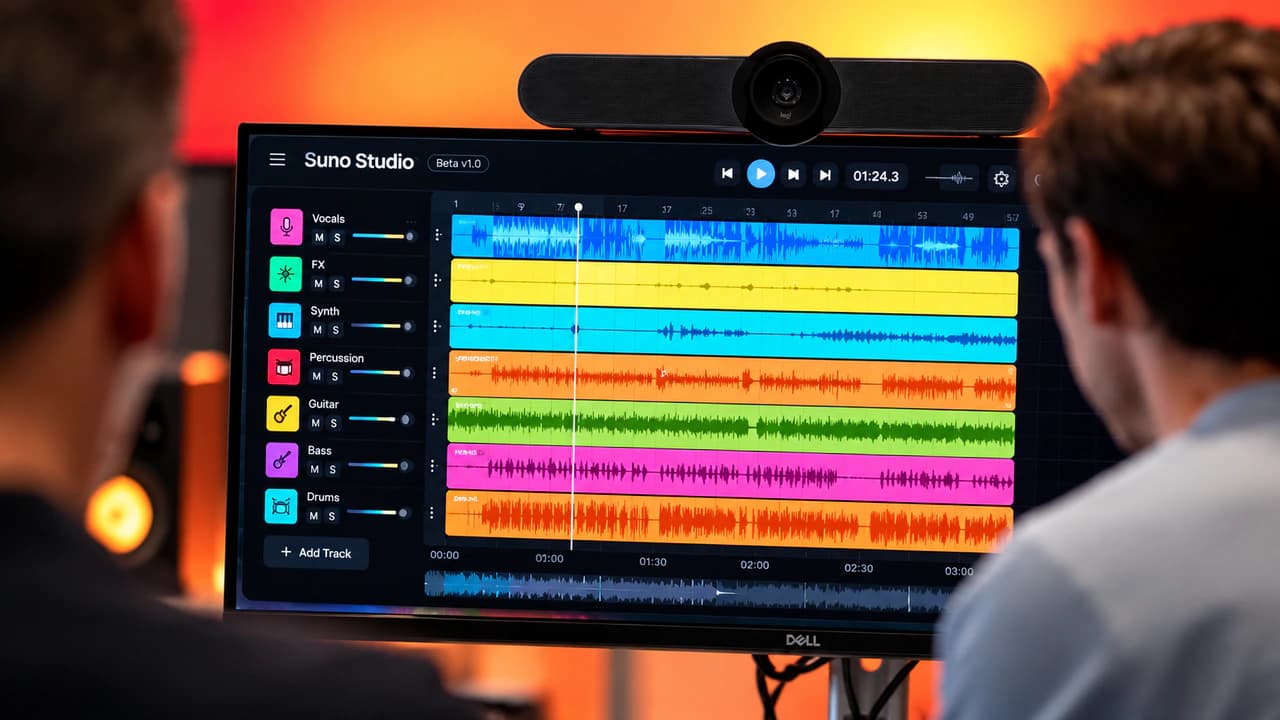Click the Add Track button
This screenshot has height=720, width=1280.
click(x=316, y=553)
